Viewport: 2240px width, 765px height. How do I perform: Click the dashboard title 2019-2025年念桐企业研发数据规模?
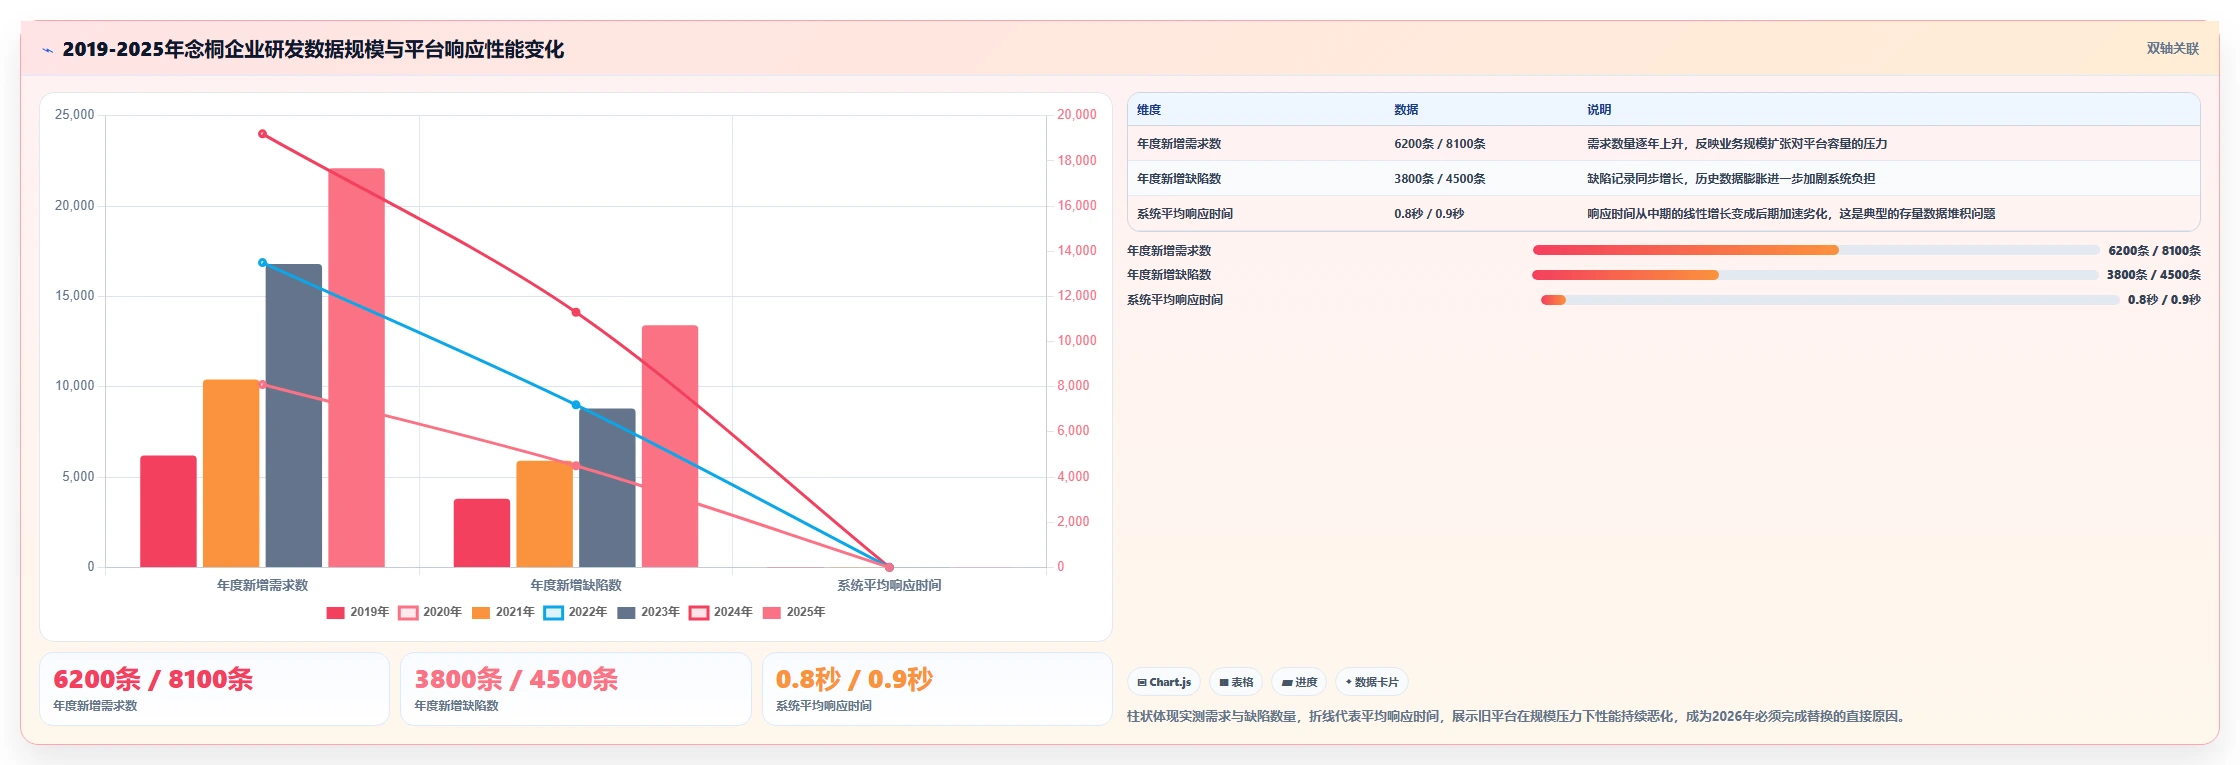313,50
